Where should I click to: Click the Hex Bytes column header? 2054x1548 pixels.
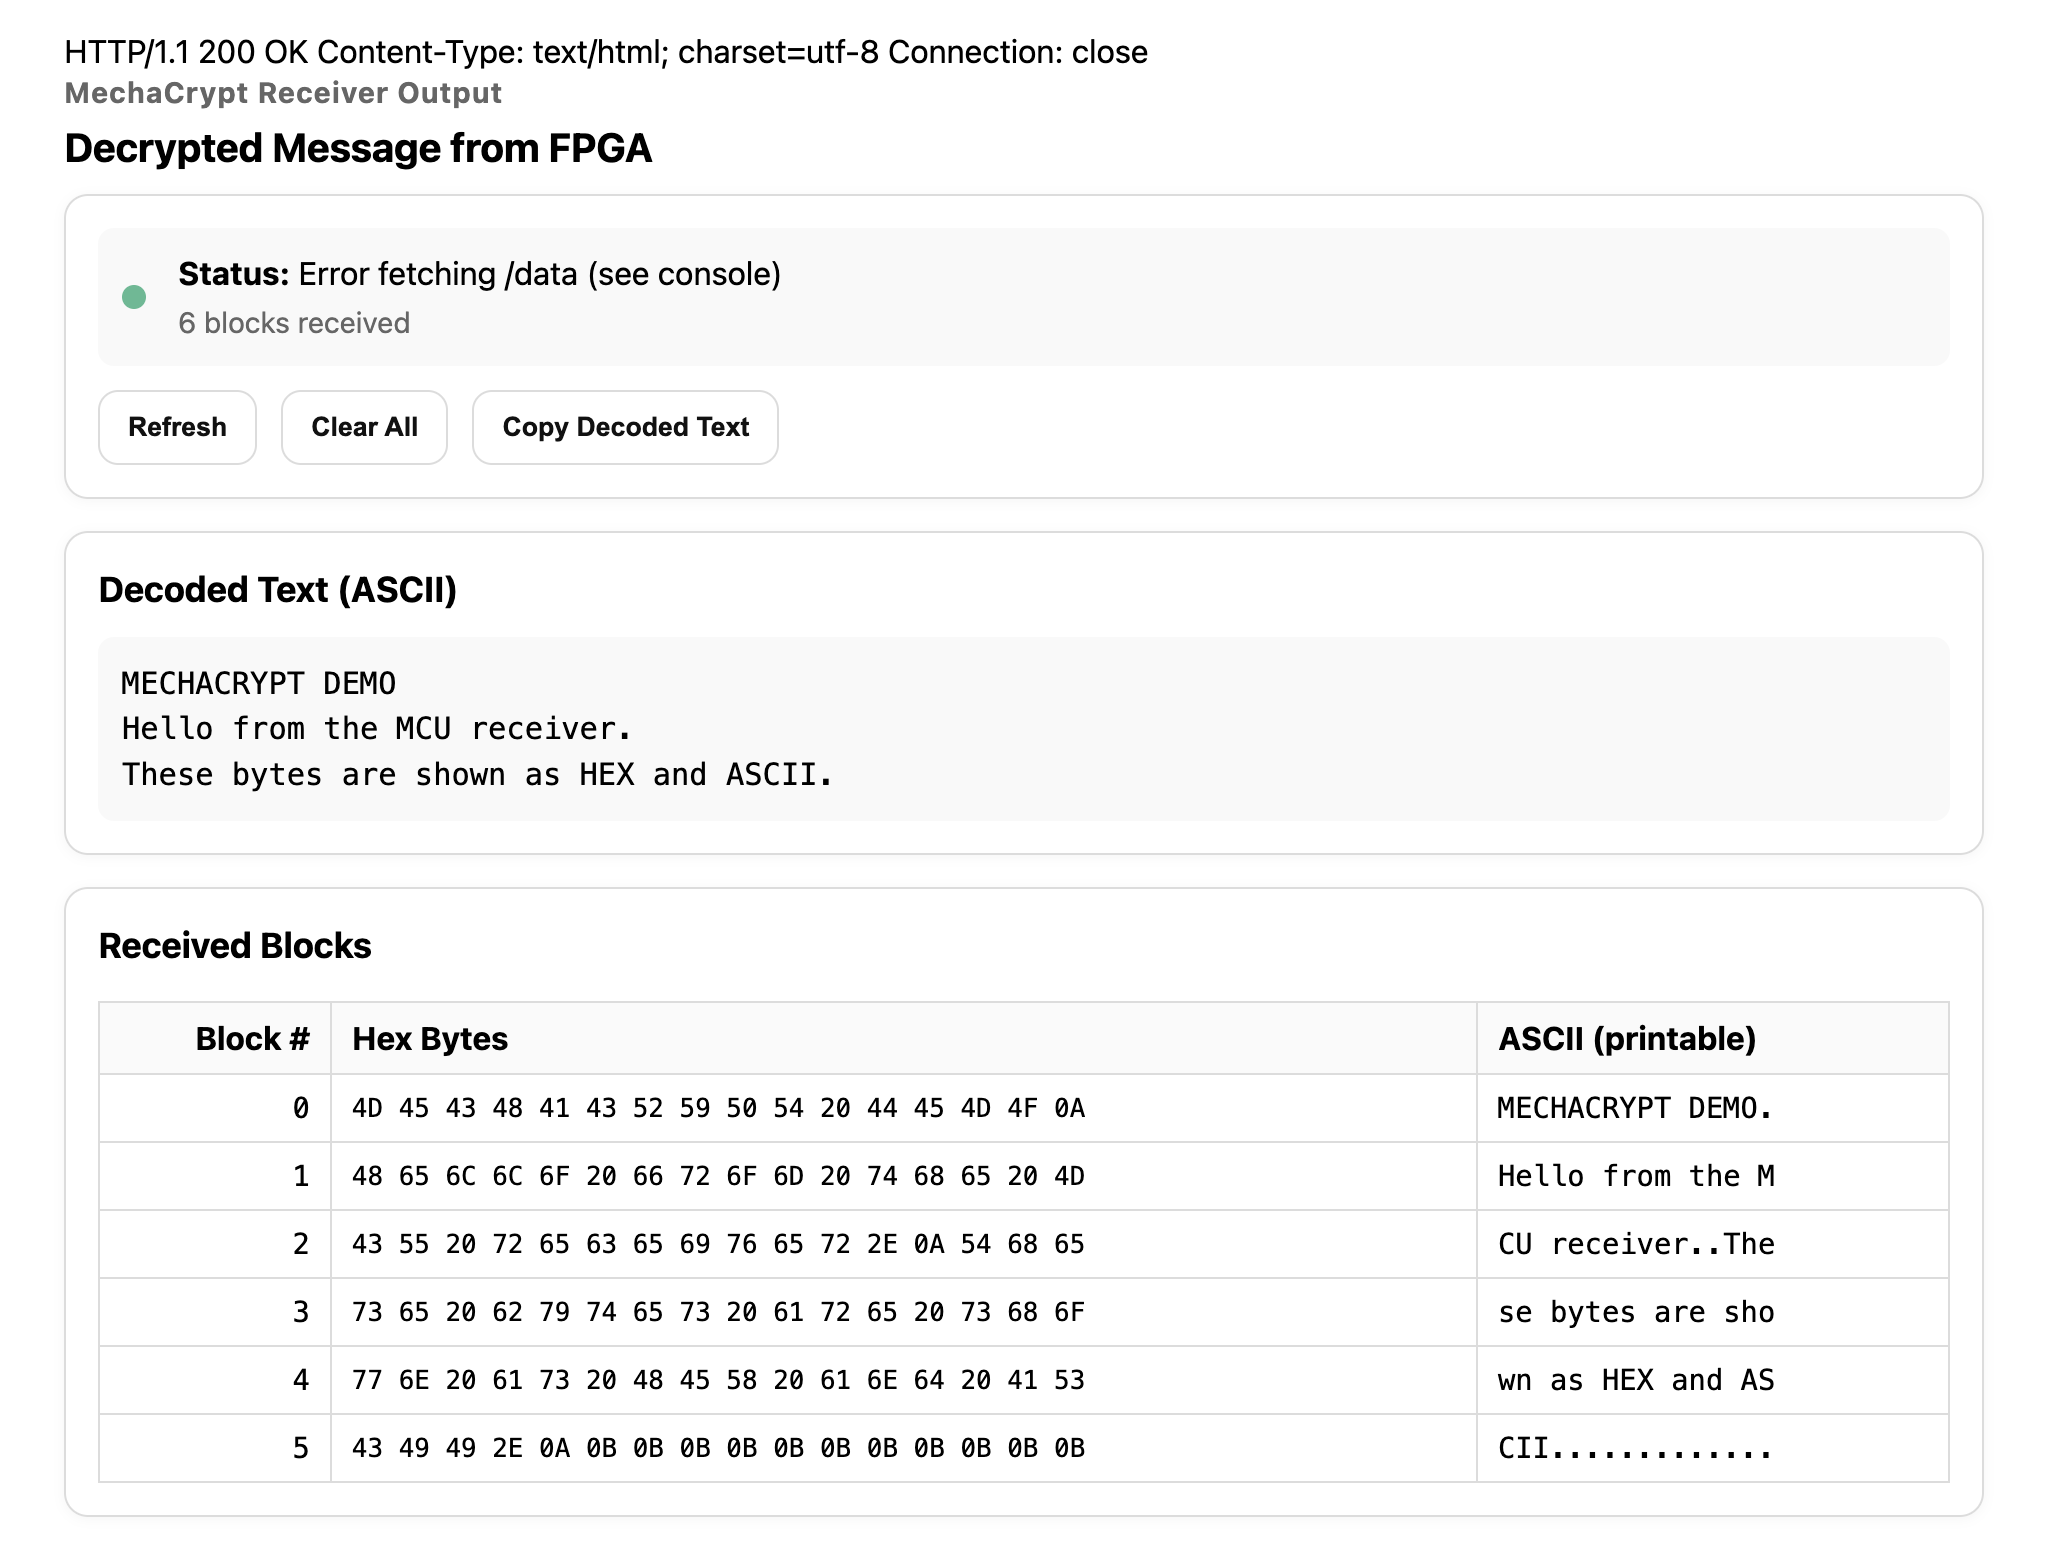point(430,1039)
